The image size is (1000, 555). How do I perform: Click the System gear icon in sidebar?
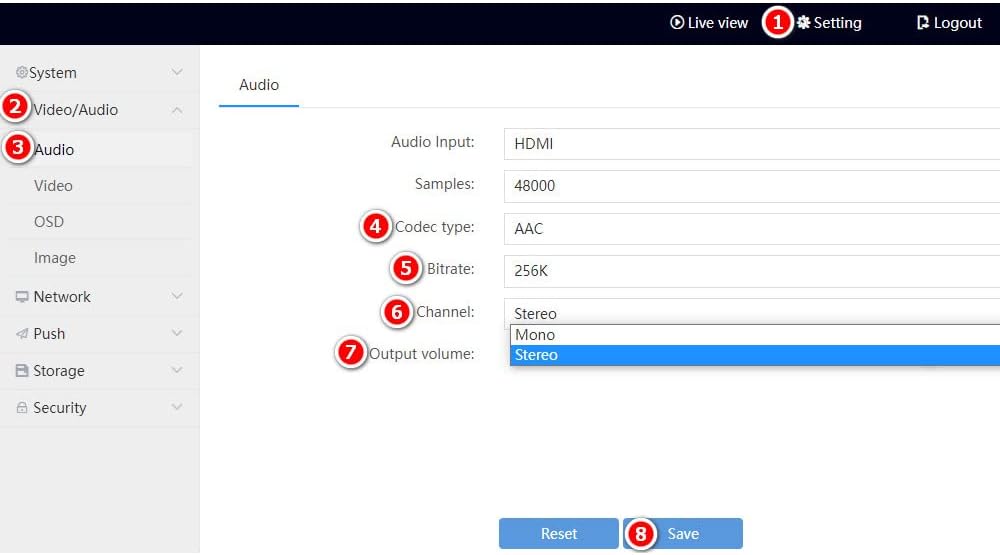tap(22, 72)
